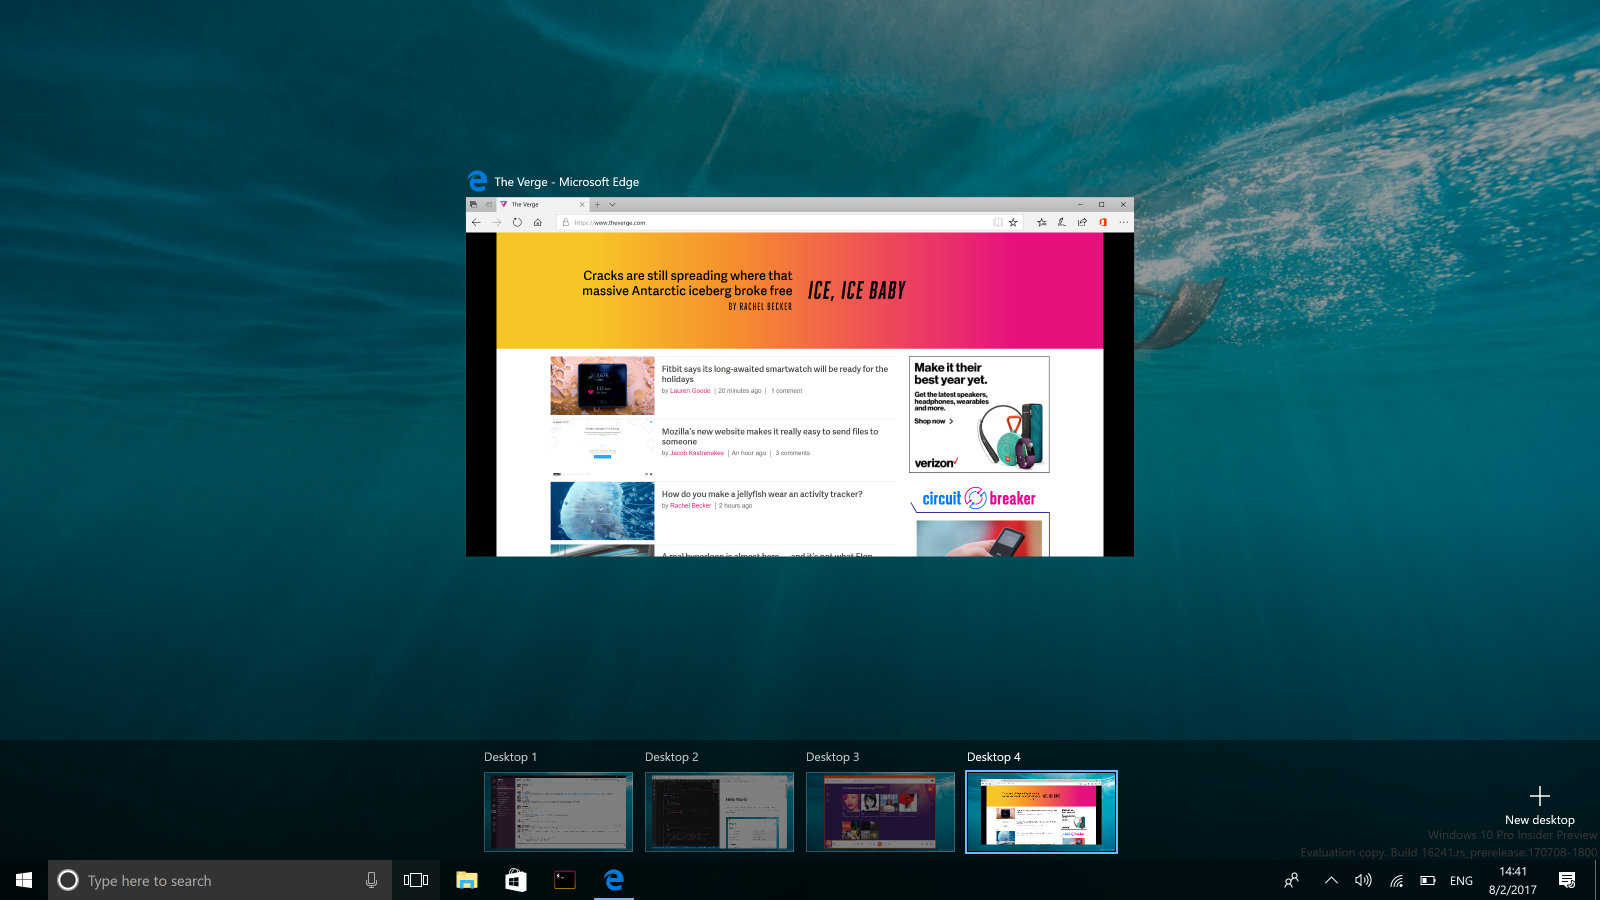Viewport: 1600px width, 900px height.
Task: Click the Edge back arrow
Action: click(x=476, y=222)
